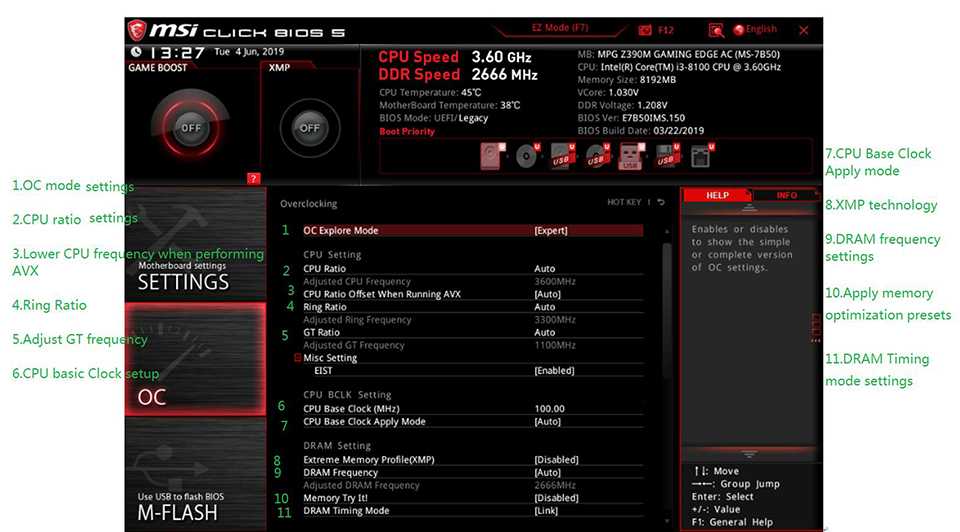Click the hot key back arrow icon
Image resolution: width=960 pixels, height=532 pixels.
[x=661, y=203]
